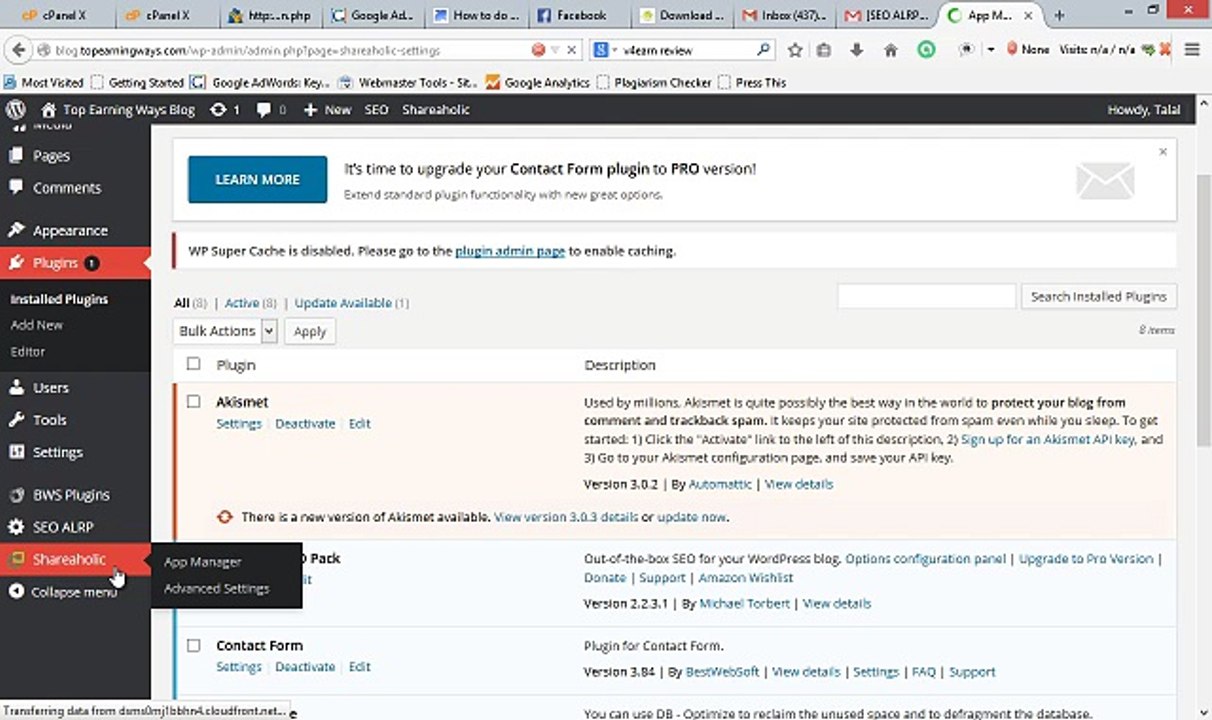Image resolution: width=1212 pixels, height=720 pixels.
Task: Select Advanced Settings submenu item
Action: pyautogui.click(x=217, y=588)
